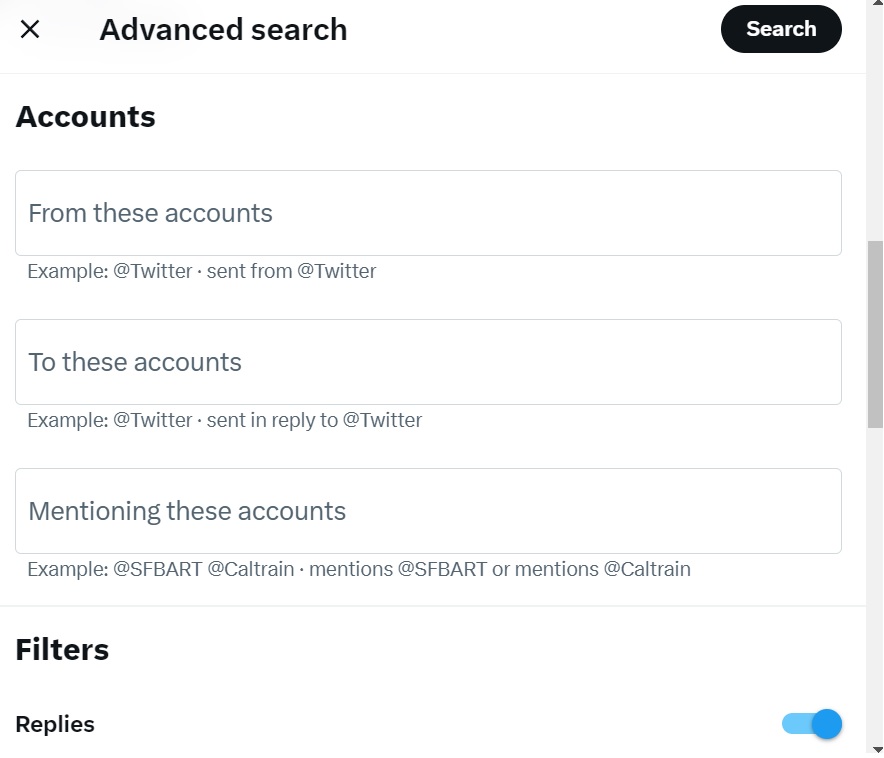Close the Advanced search dialog

pos(30,29)
